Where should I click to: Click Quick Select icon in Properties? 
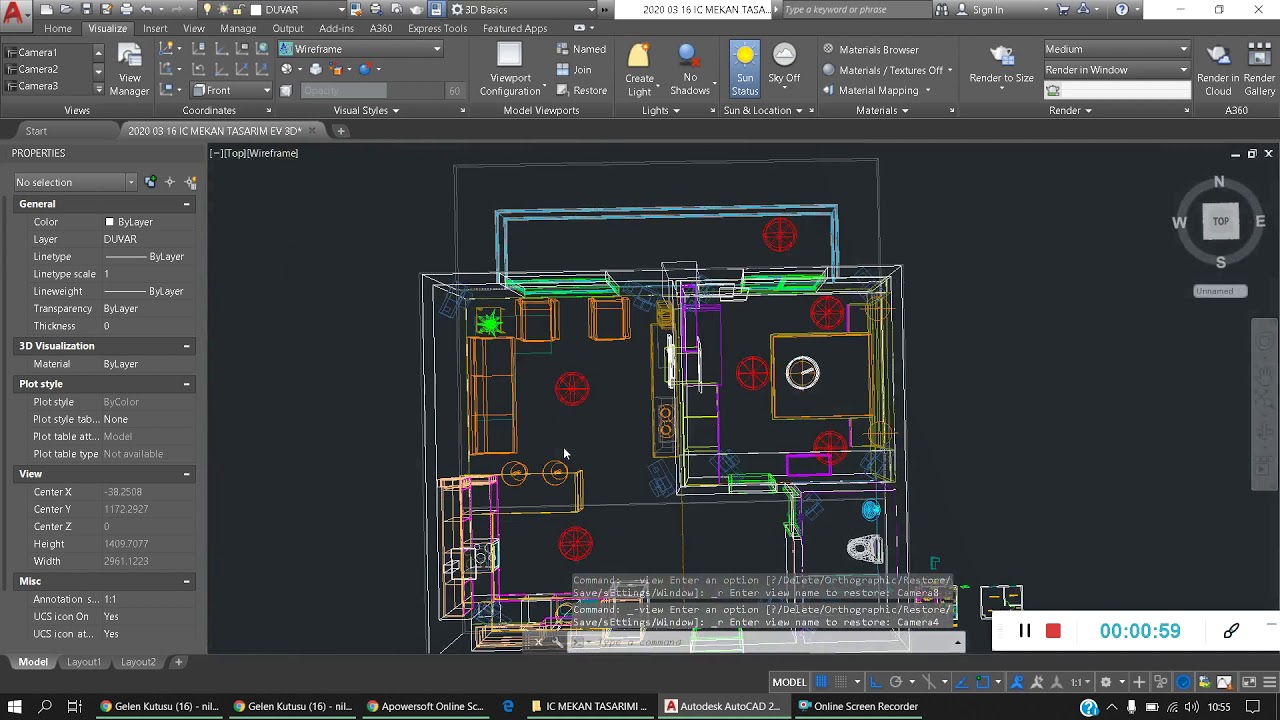point(191,182)
